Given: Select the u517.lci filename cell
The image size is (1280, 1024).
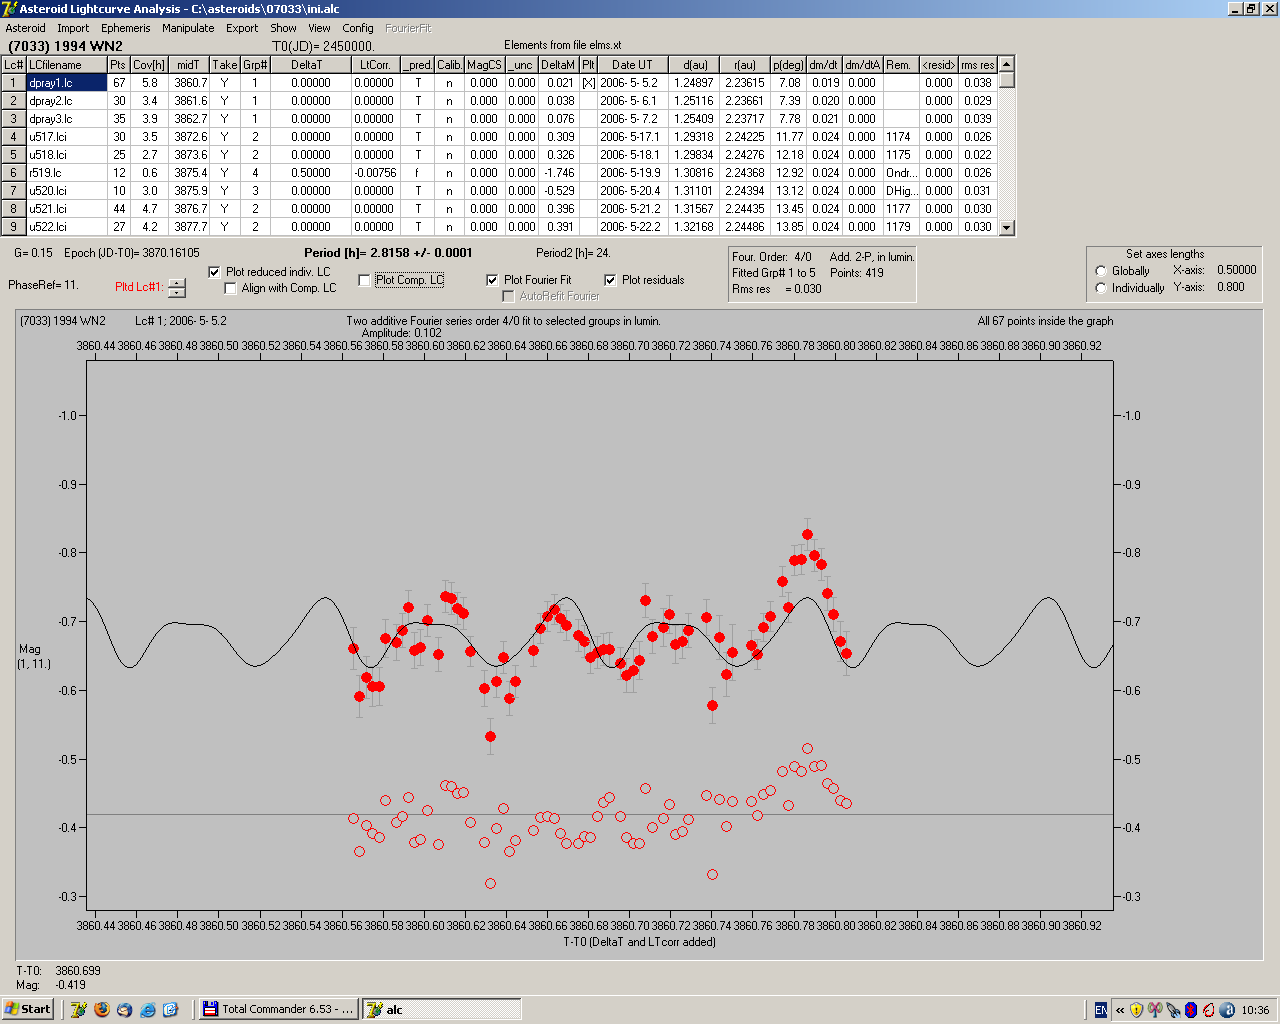Looking at the screenshot, I should tap(67, 137).
